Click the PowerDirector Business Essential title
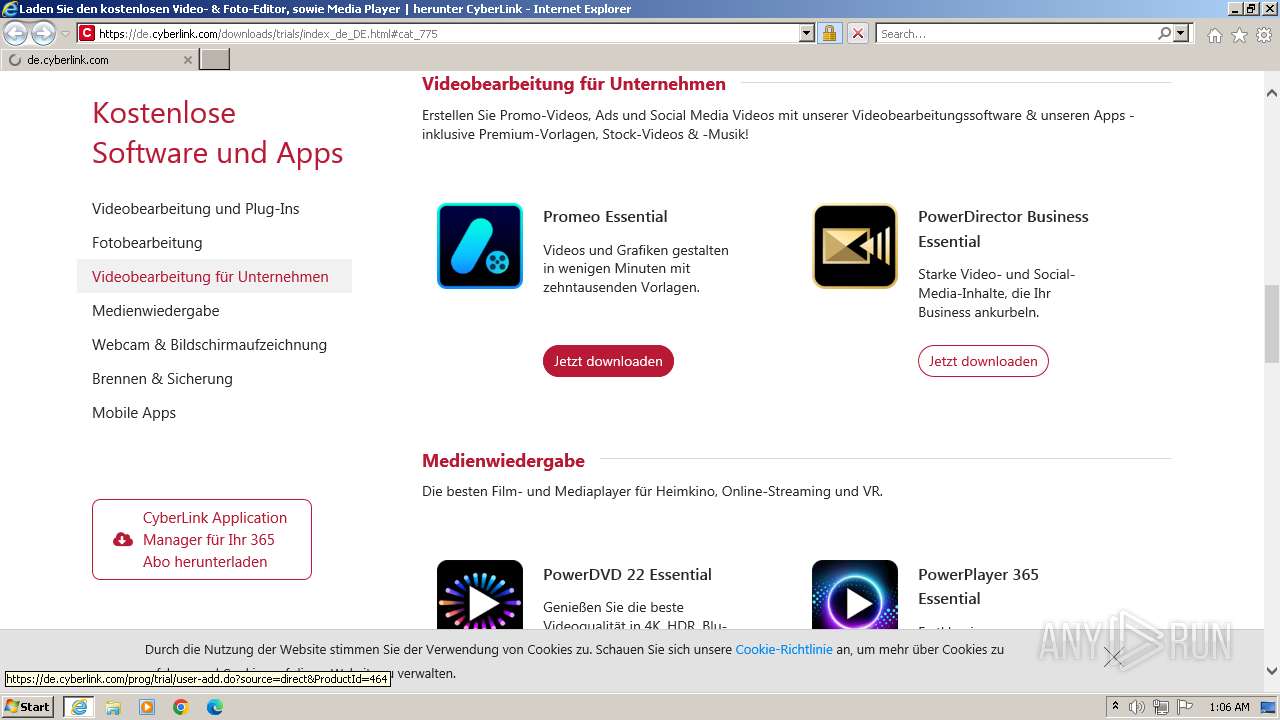This screenshot has width=1280, height=720. [1003, 229]
